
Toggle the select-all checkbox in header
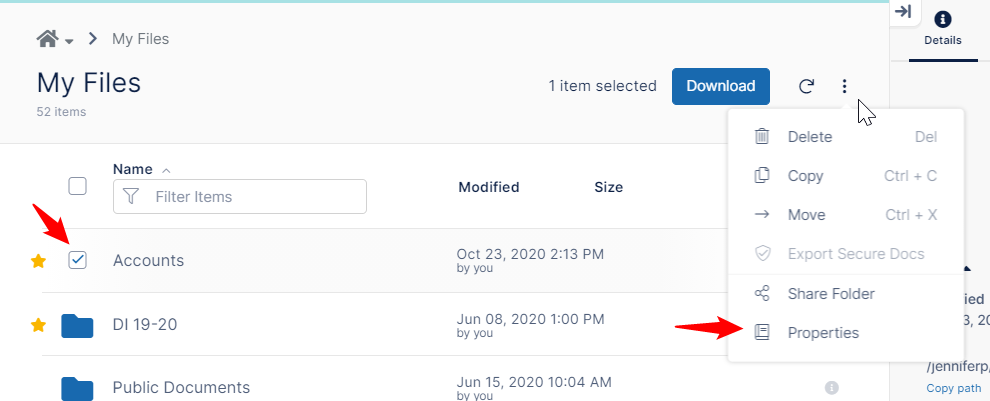[77, 186]
